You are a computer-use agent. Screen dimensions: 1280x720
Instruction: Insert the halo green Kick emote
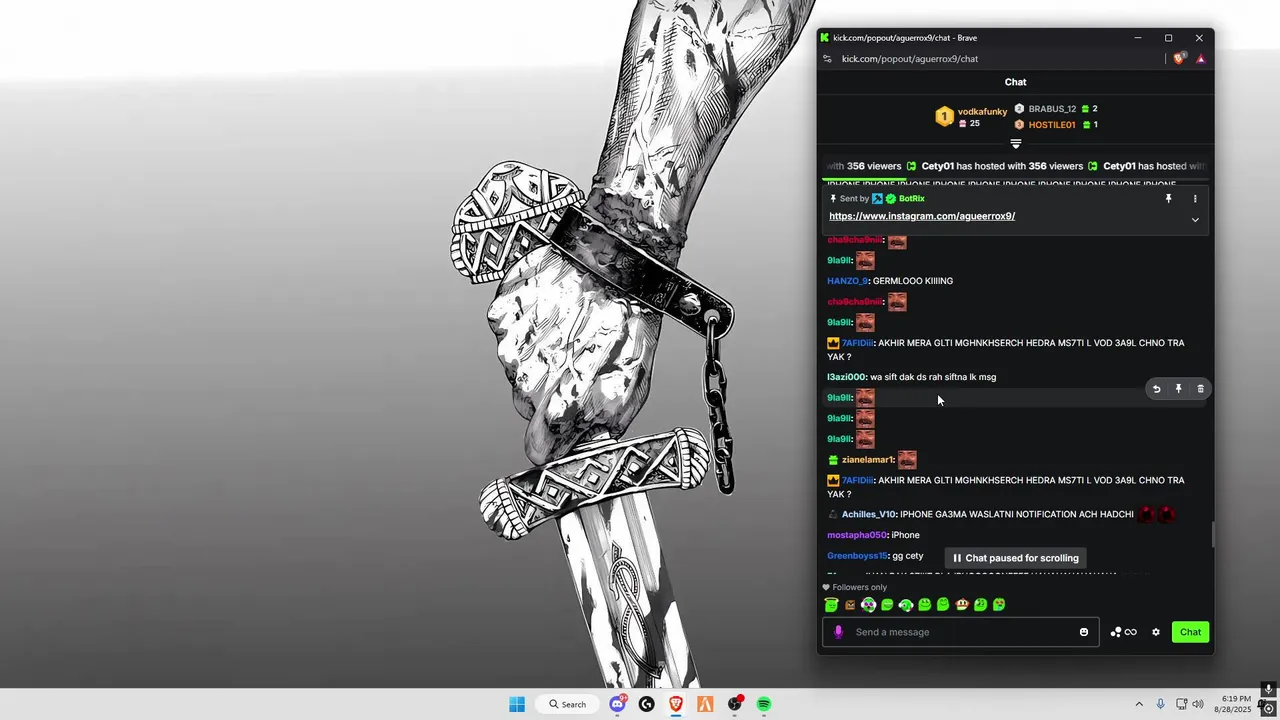click(x=831, y=604)
